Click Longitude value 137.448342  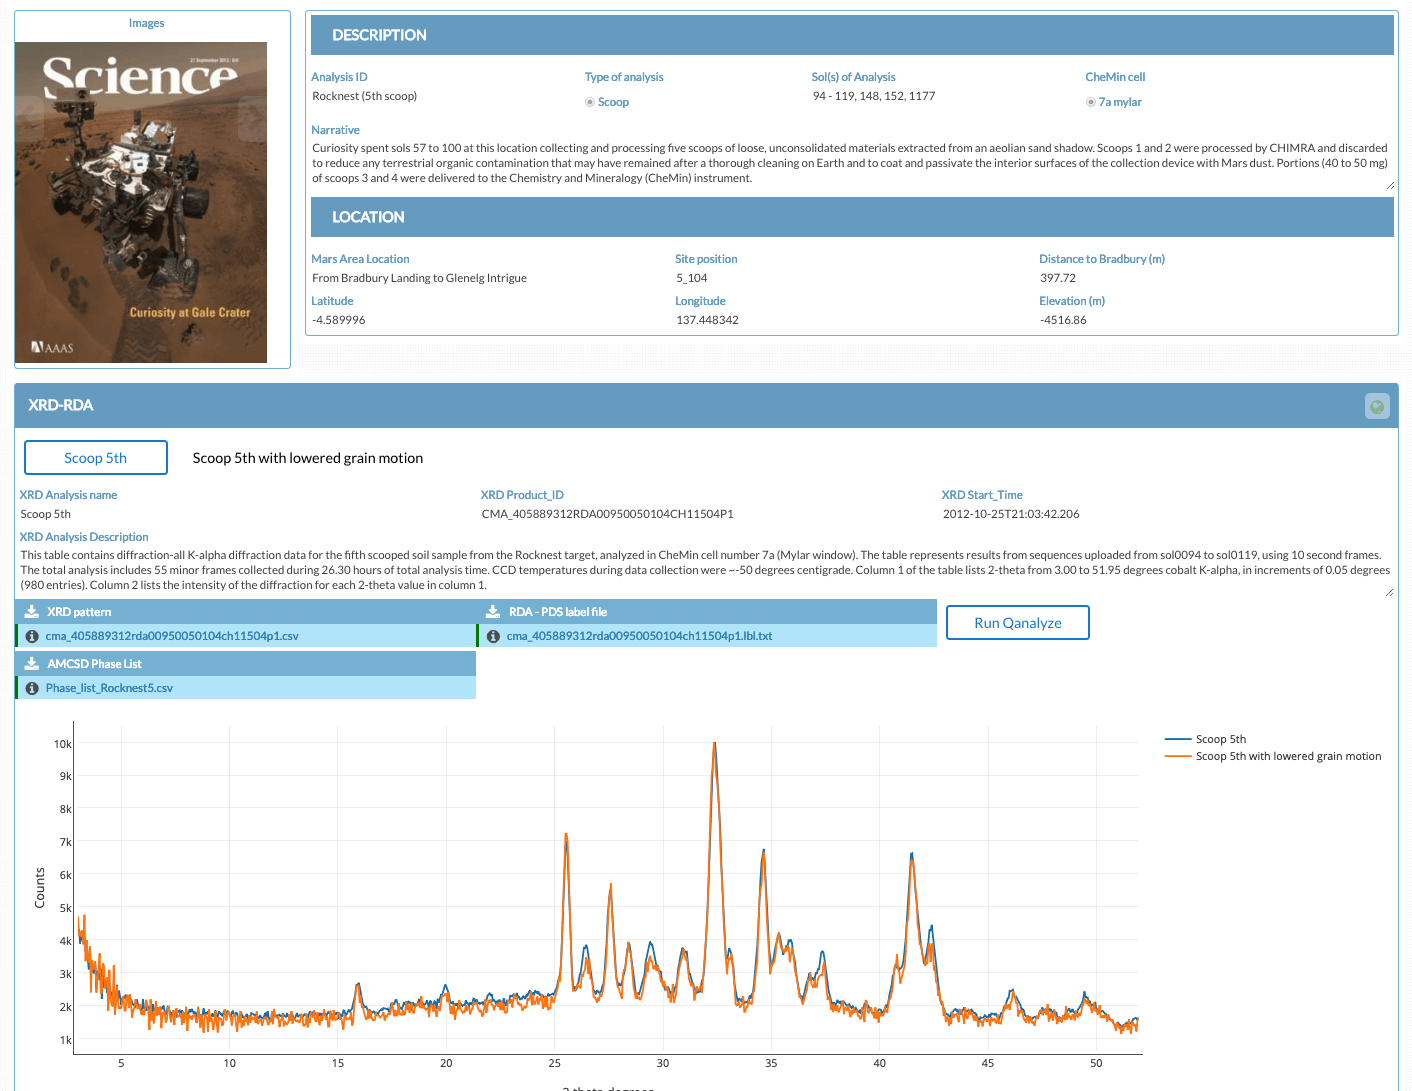(x=707, y=320)
